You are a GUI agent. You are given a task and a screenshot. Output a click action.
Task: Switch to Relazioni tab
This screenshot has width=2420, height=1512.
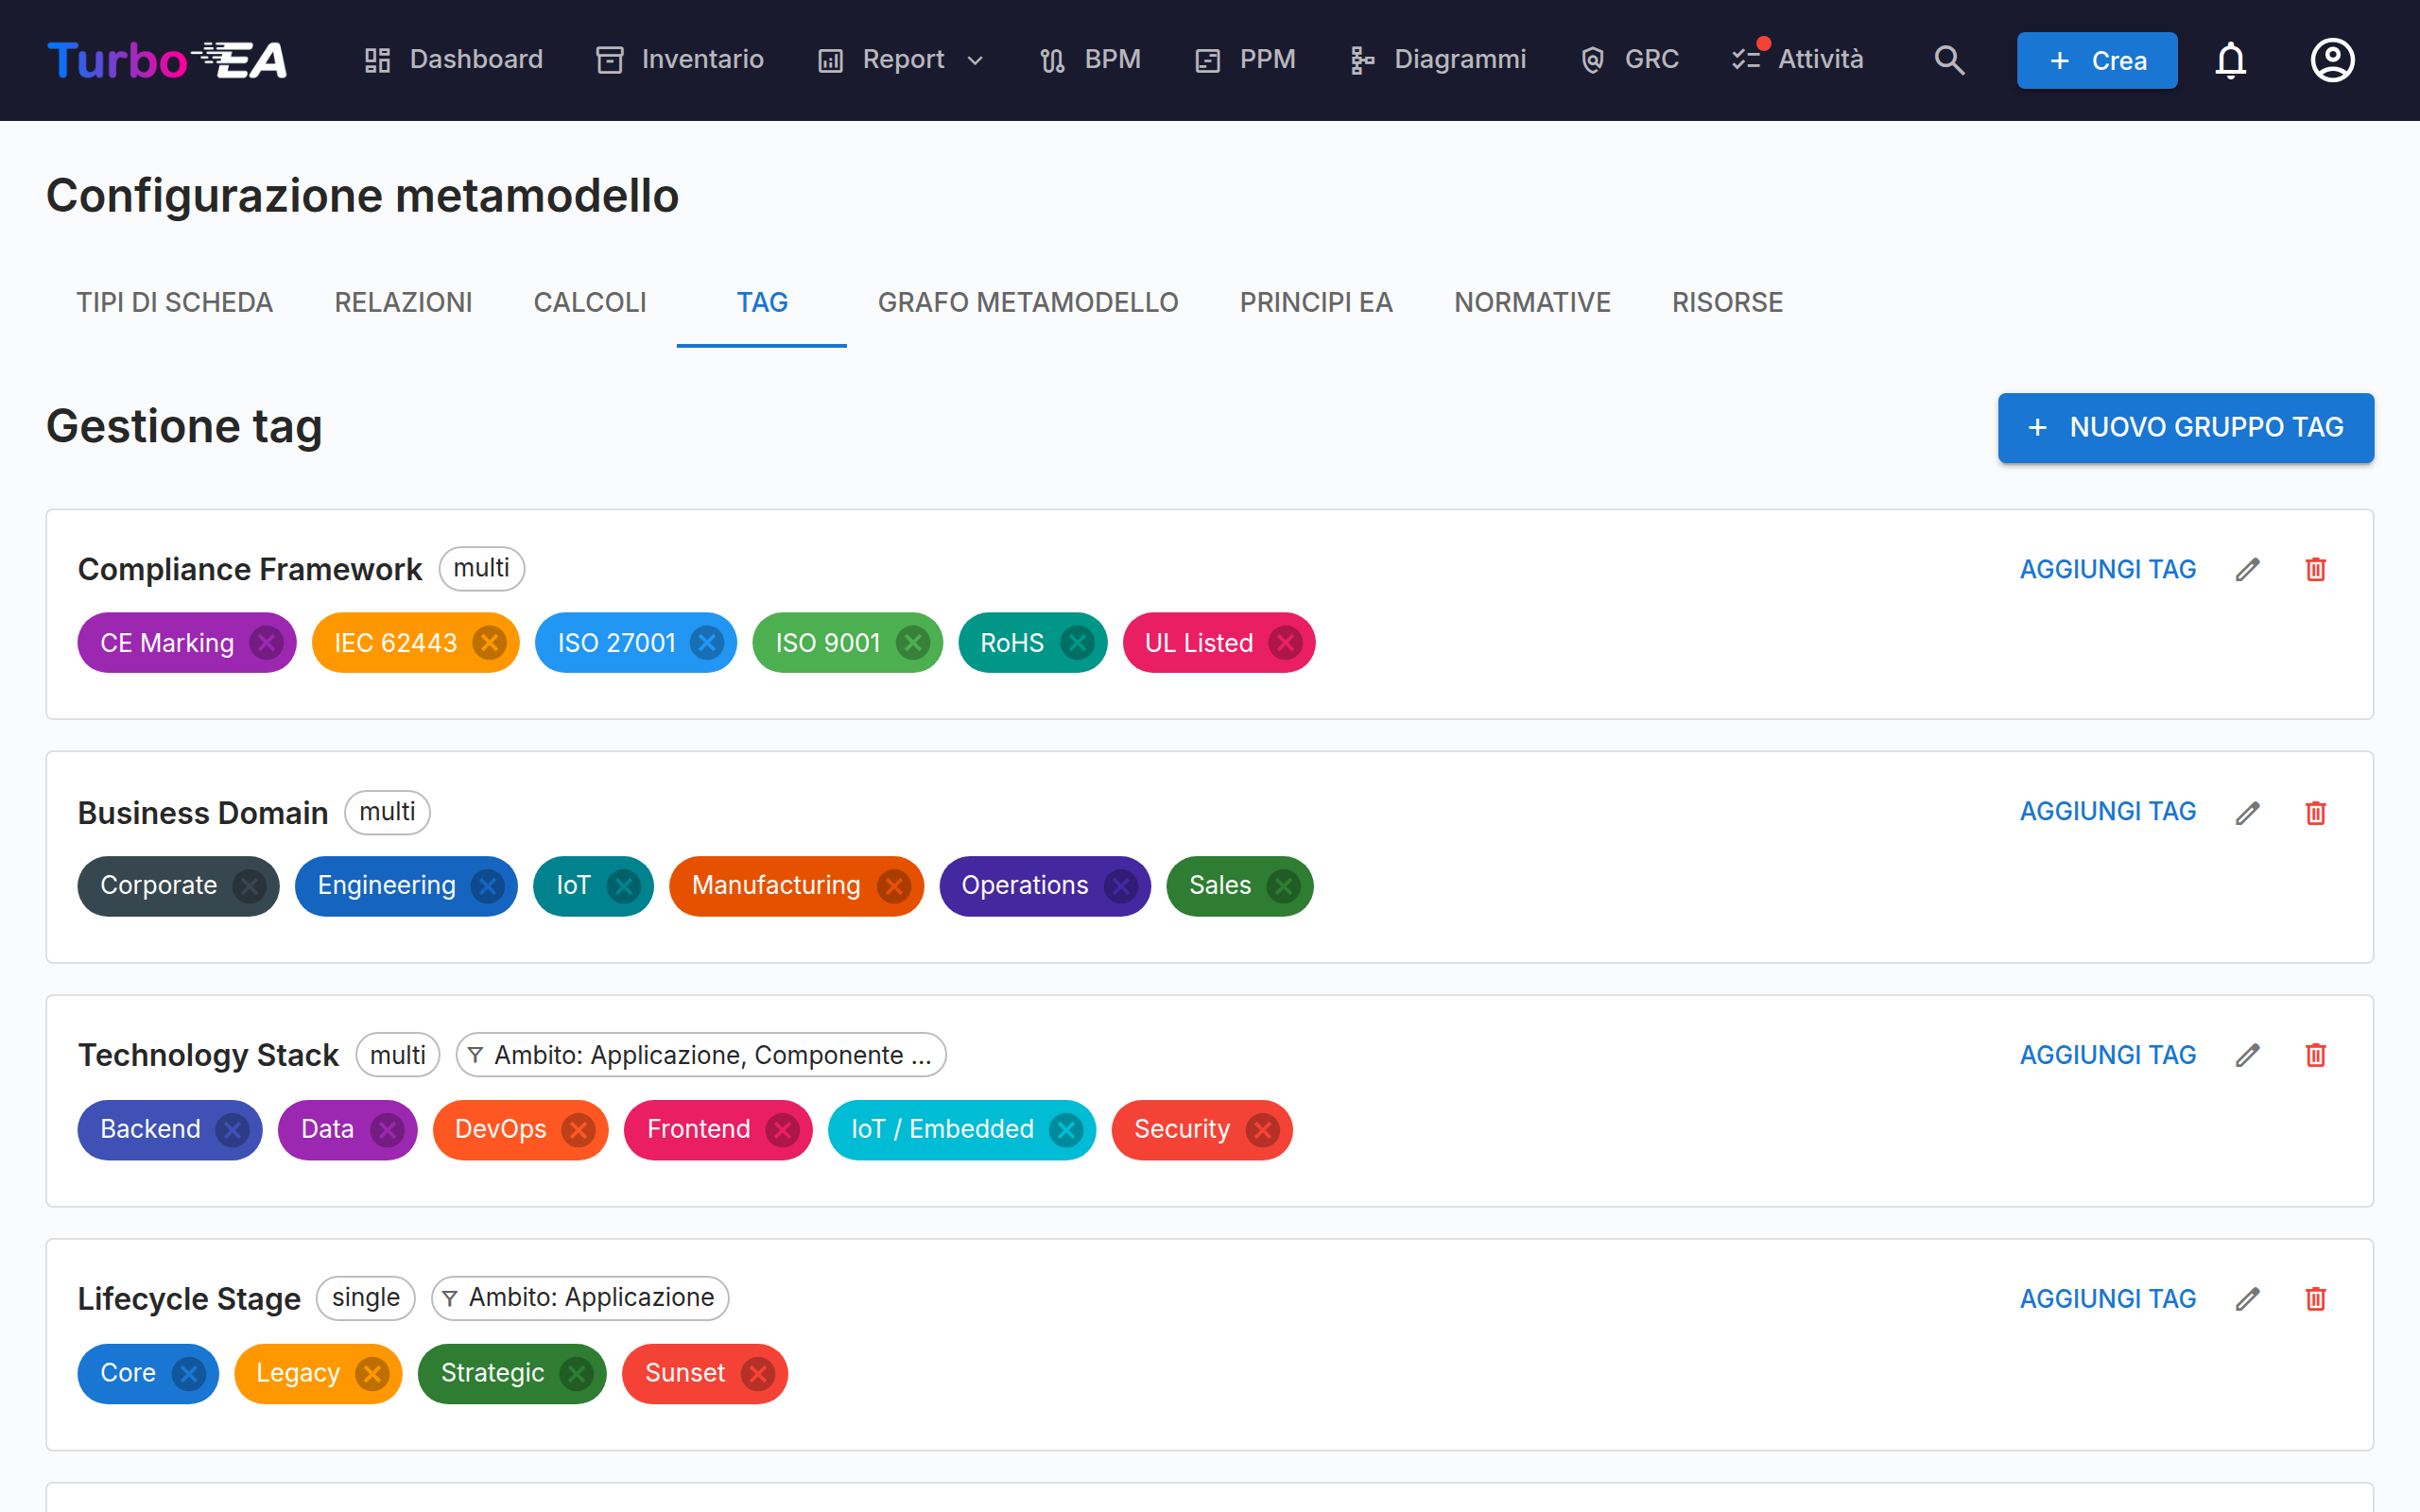coord(403,302)
